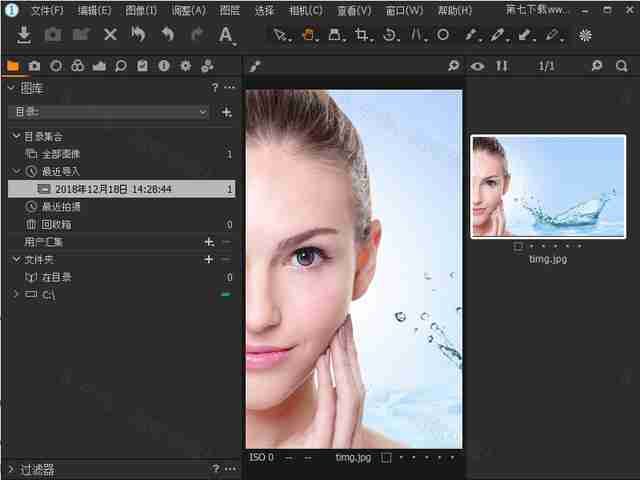Select the crop tool in the toolbar
Screen dimensions: 640x480
click(x=361, y=35)
